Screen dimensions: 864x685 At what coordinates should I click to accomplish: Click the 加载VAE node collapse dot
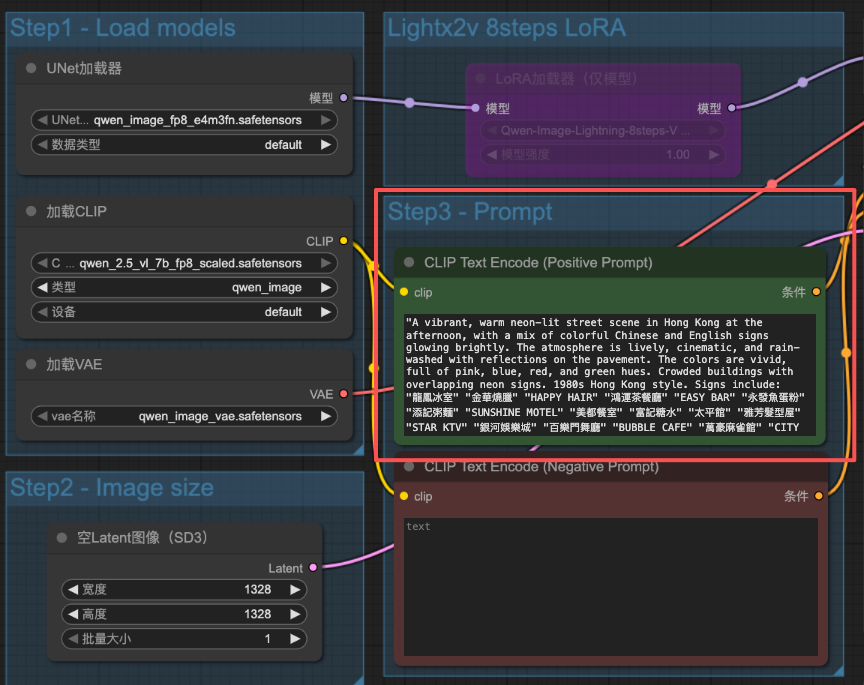click(x=32, y=365)
